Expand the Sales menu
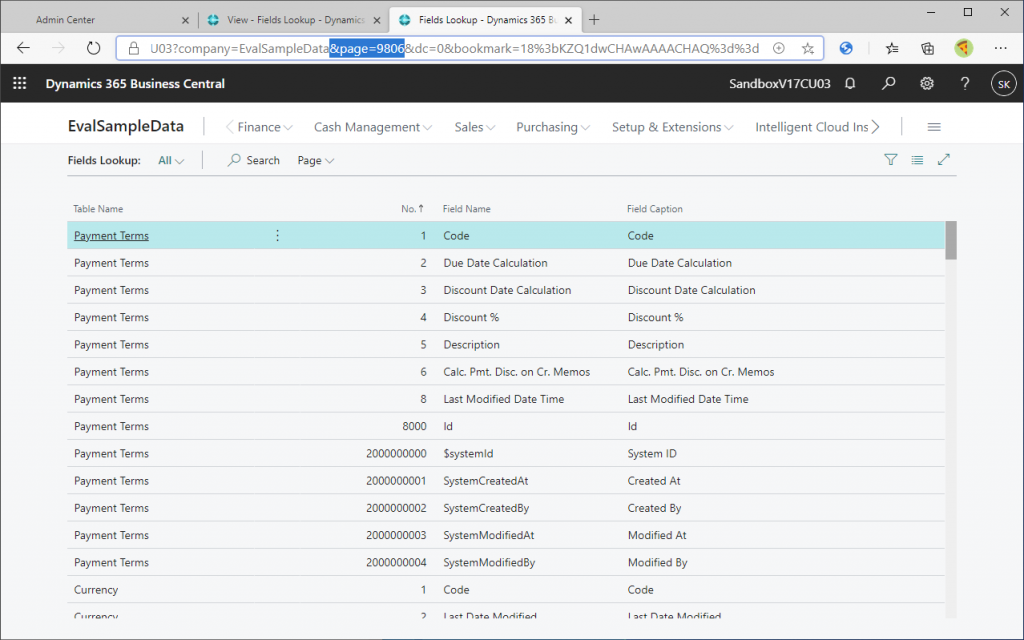Viewport: 1024px width, 640px height. (x=475, y=127)
